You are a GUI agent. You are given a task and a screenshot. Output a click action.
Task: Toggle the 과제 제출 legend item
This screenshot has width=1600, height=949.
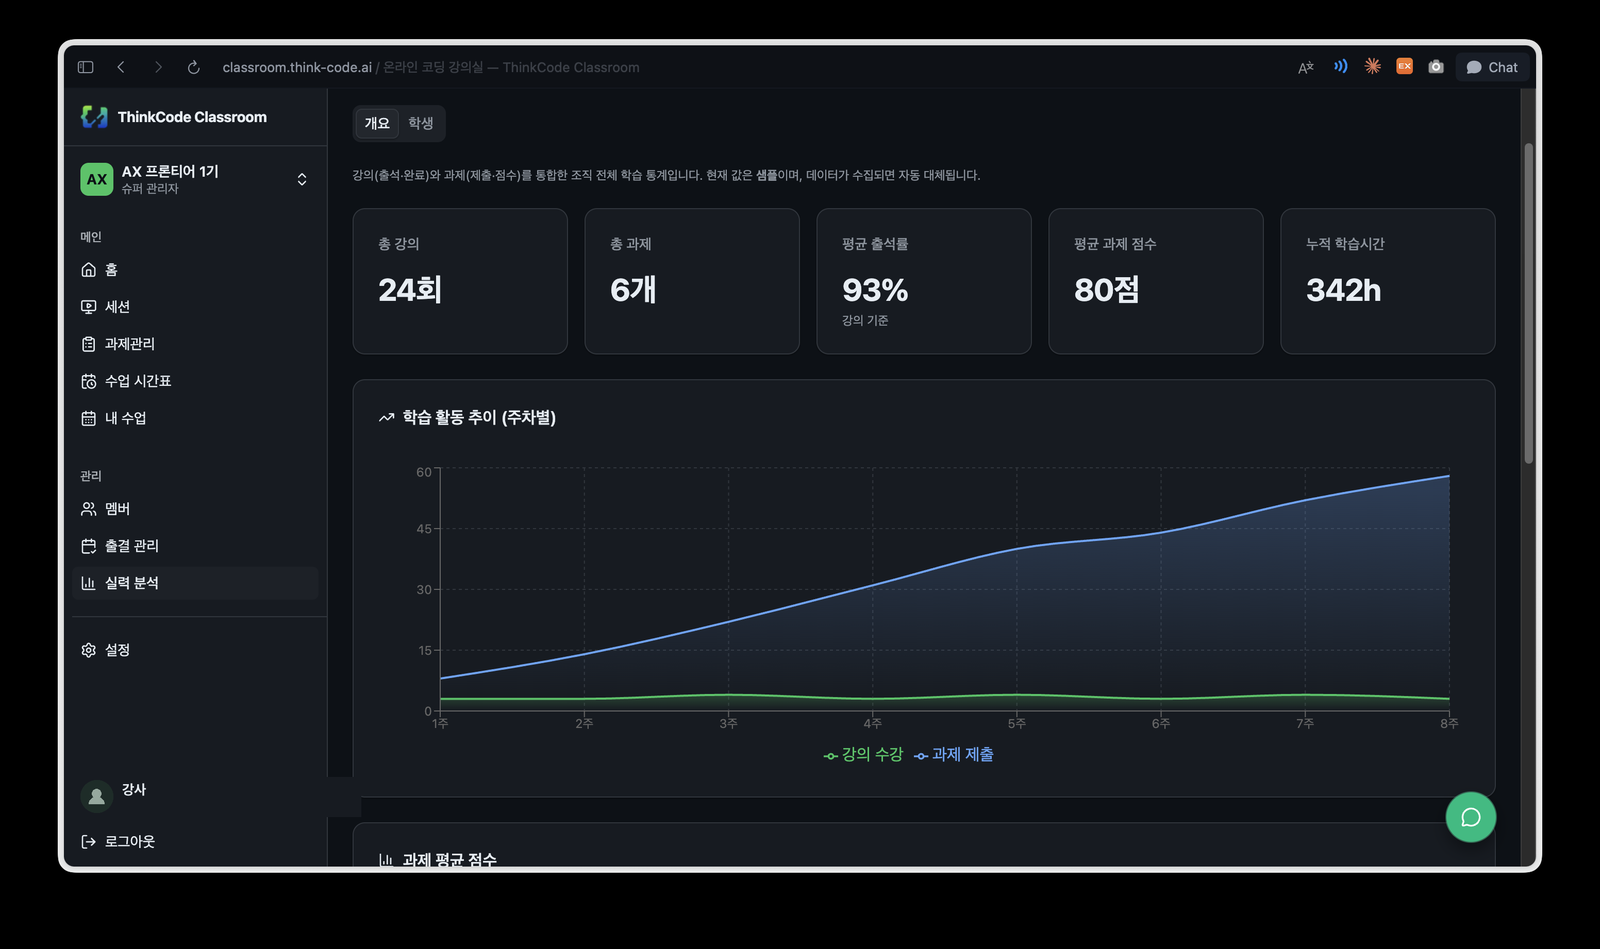954,755
